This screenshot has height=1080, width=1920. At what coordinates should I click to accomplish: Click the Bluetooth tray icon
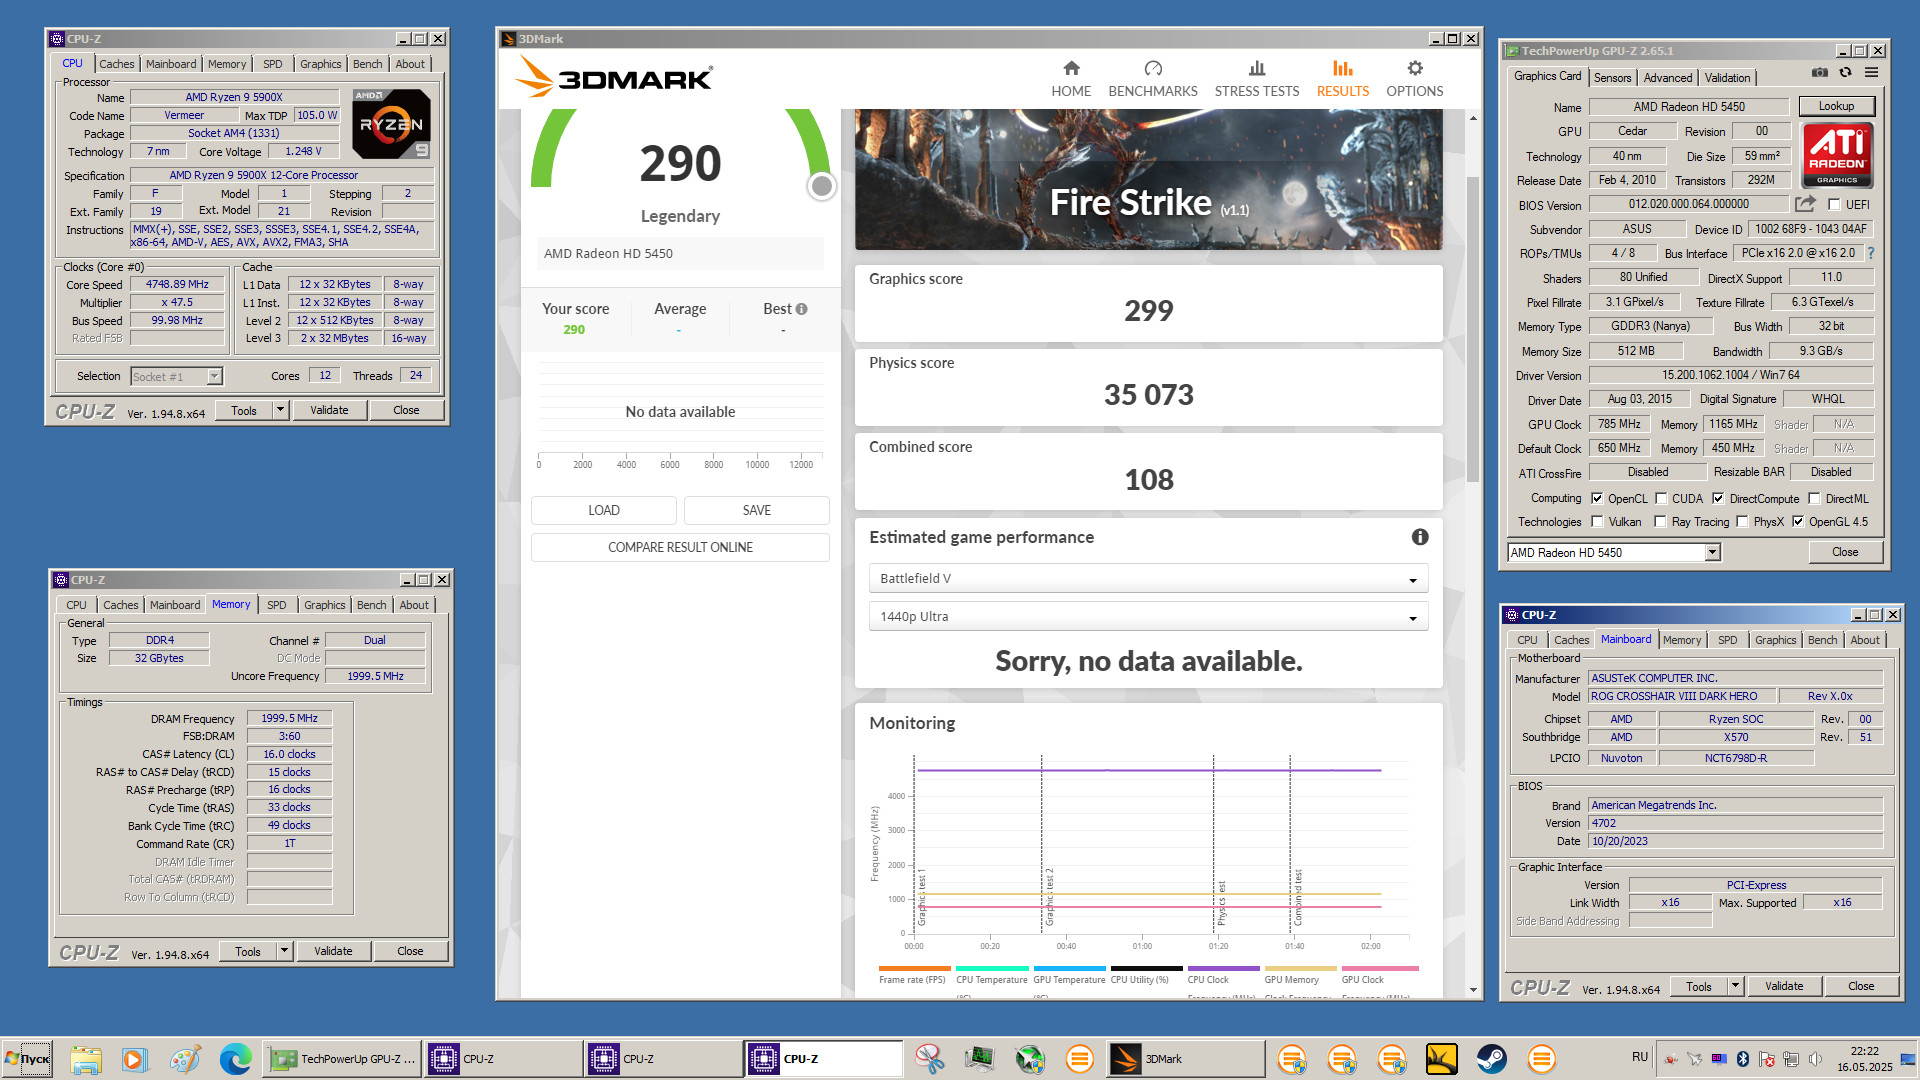coord(1743,1059)
